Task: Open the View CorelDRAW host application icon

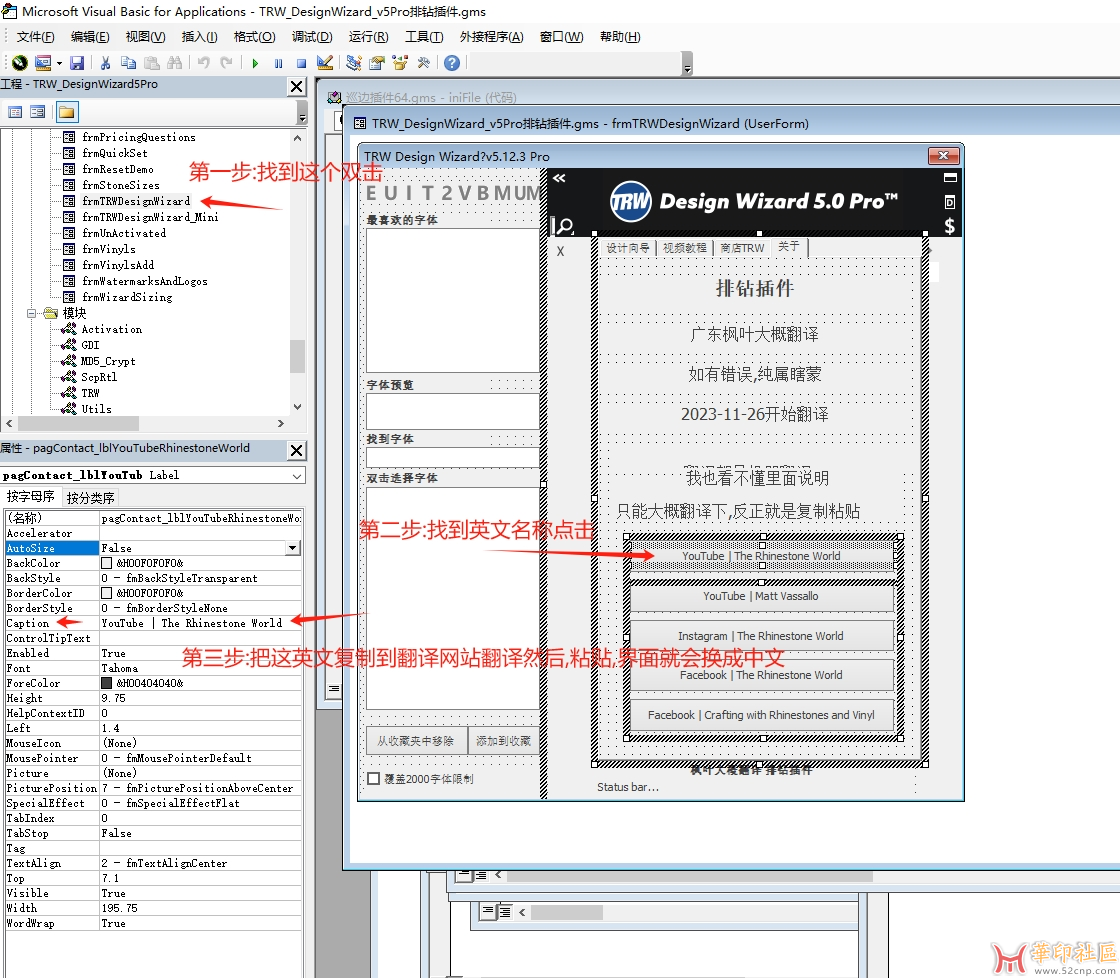Action: [x=20, y=63]
